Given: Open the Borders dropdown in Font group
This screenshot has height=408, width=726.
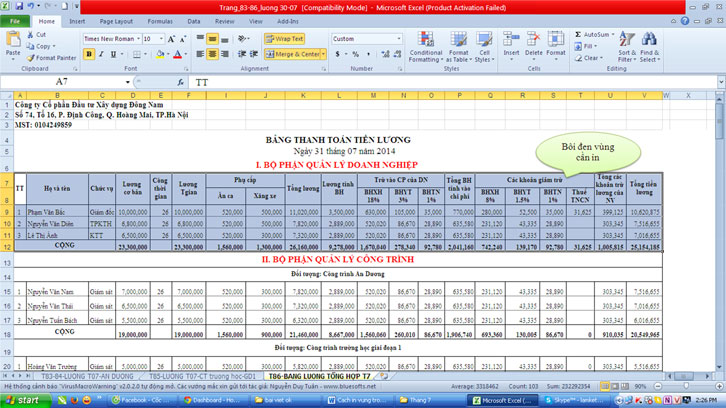Looking at the screenshot, I should pyautogui.click(x=145, y=54).
